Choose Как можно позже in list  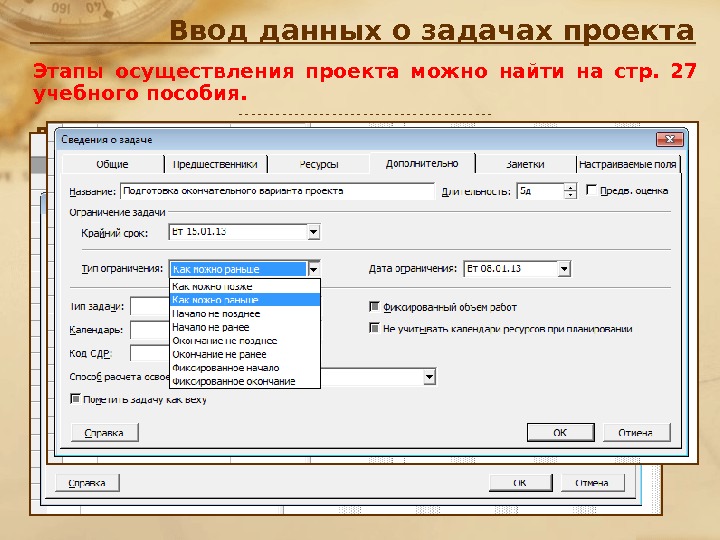coord(245,287)
